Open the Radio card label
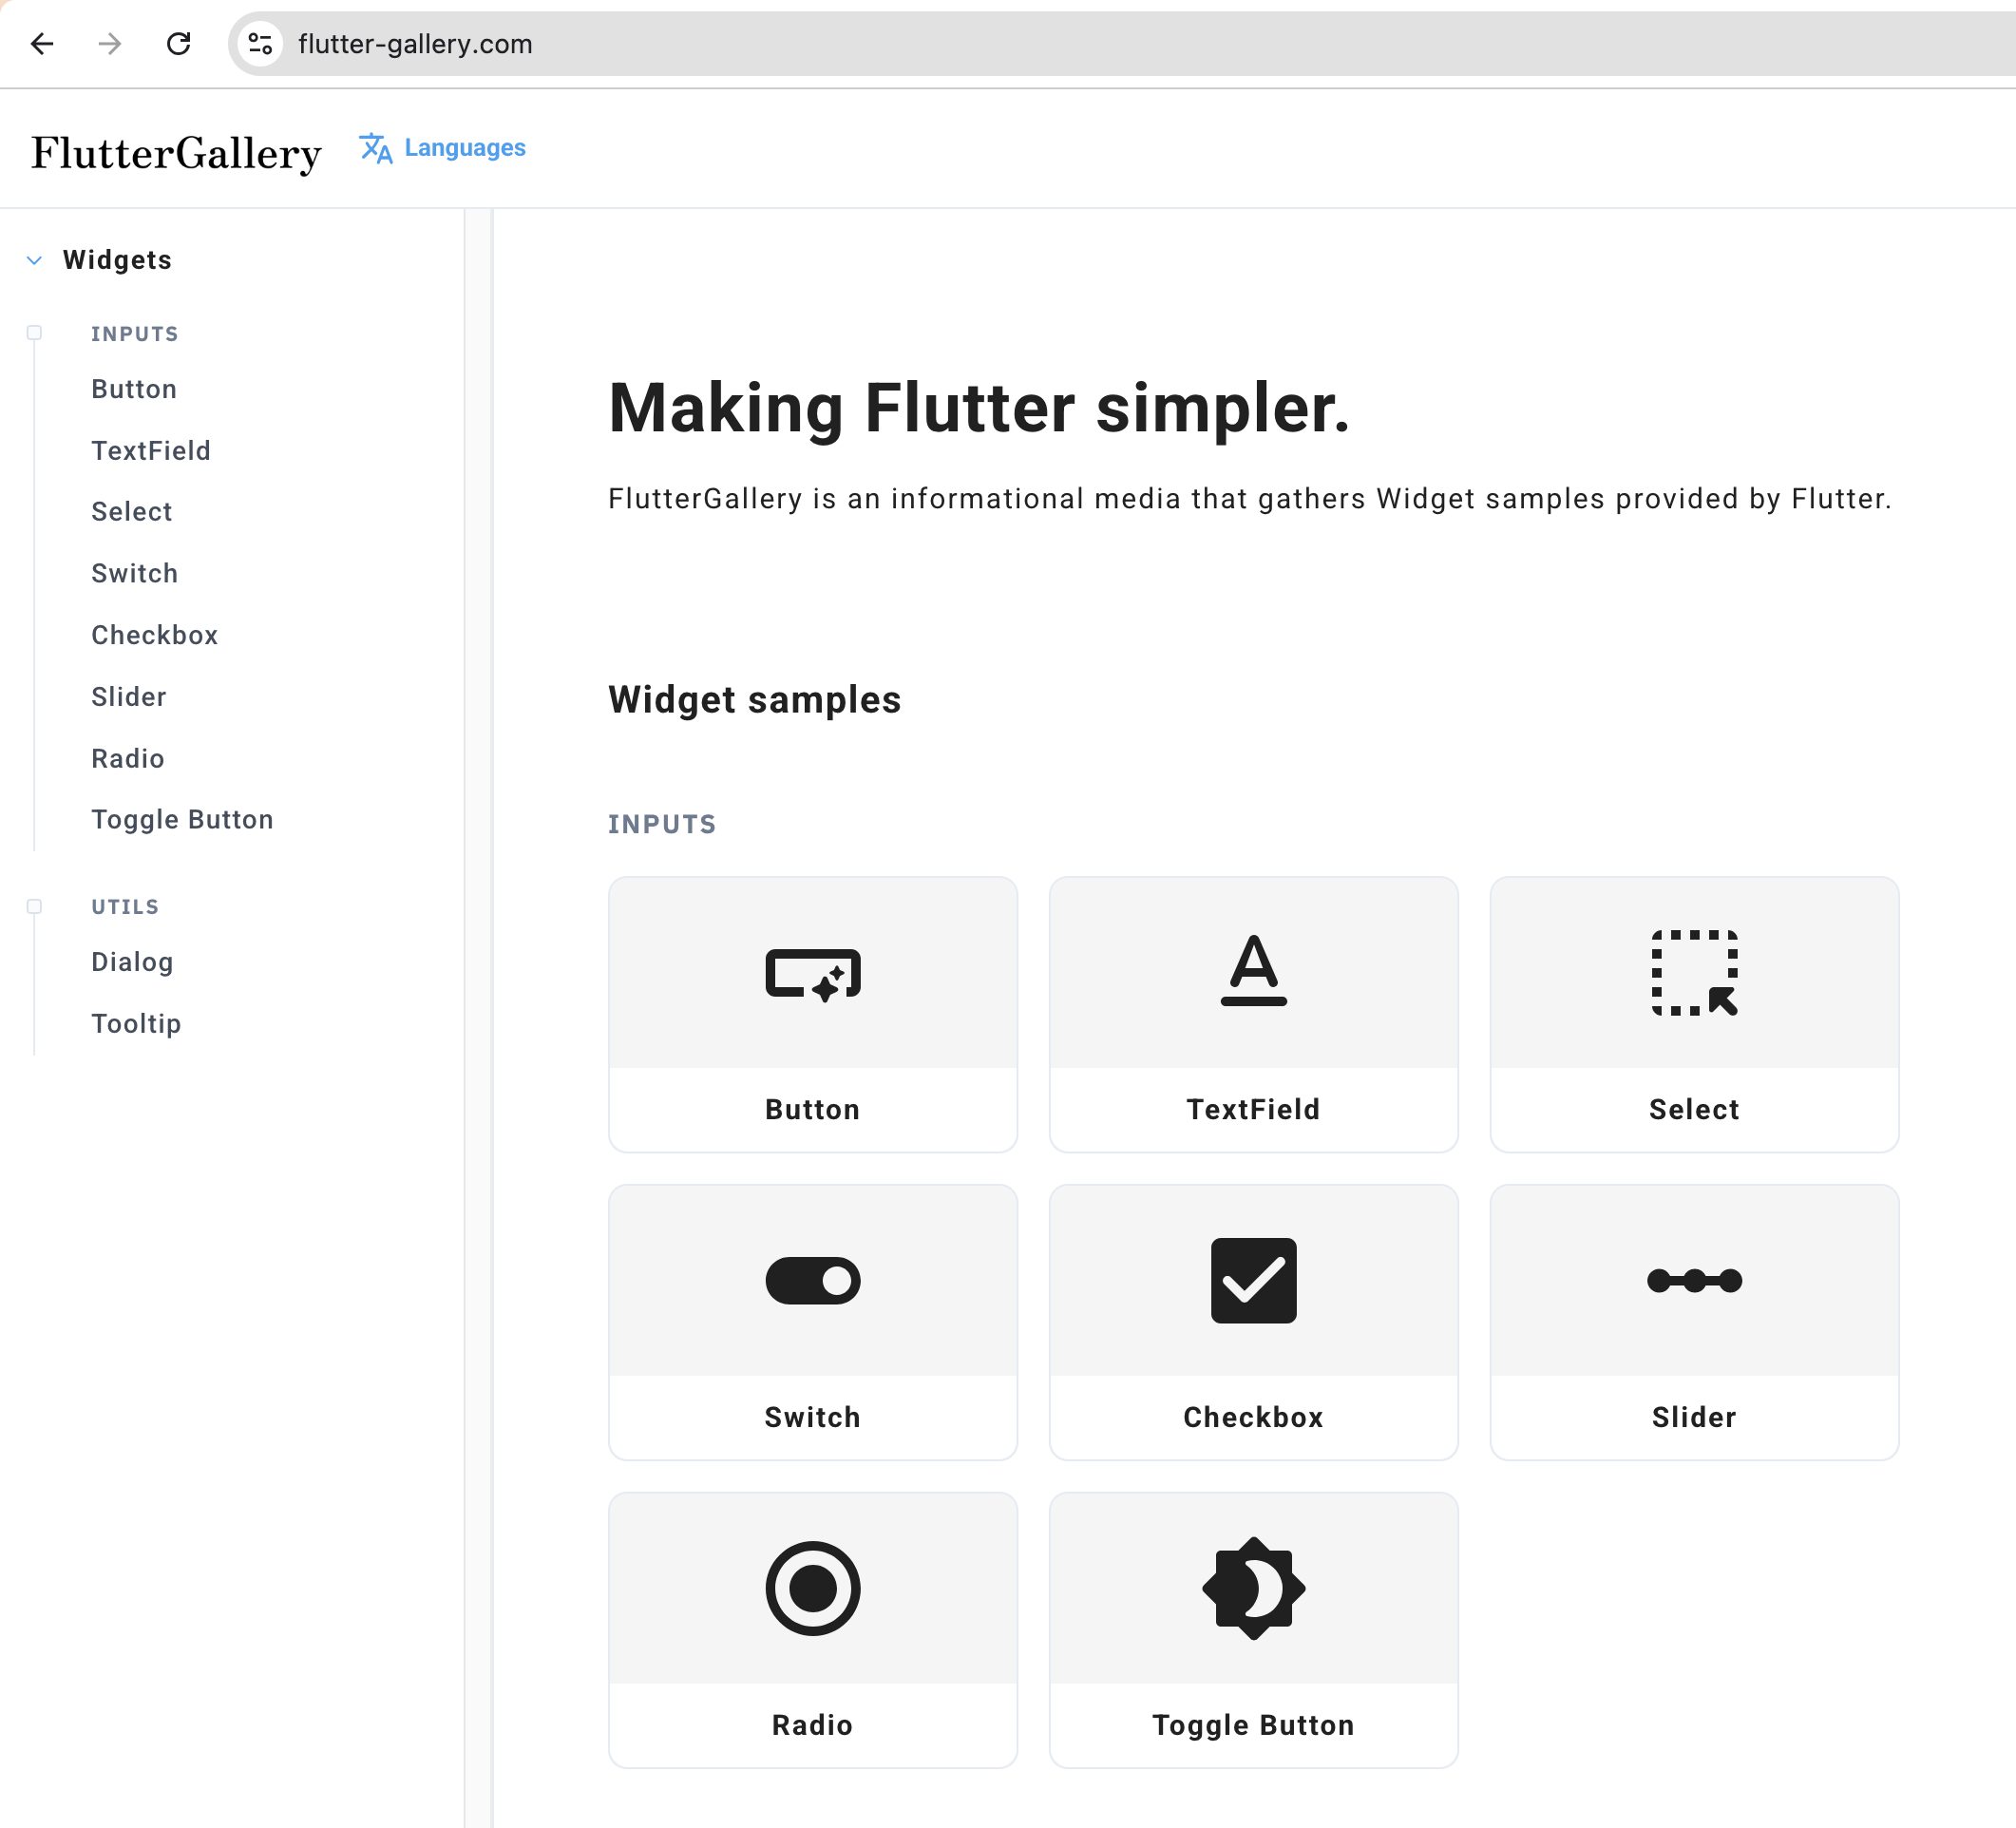Image resolution: width=2016 pixels, height=1828 pixels. (x=813, y=1726)
